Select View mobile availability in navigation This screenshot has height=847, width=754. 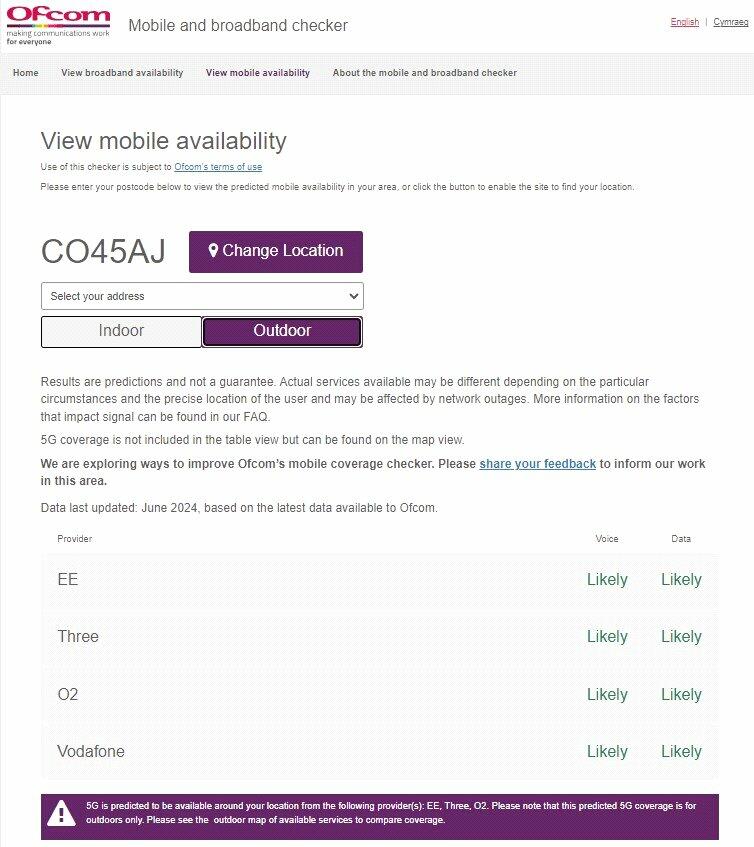pos(258,73)
